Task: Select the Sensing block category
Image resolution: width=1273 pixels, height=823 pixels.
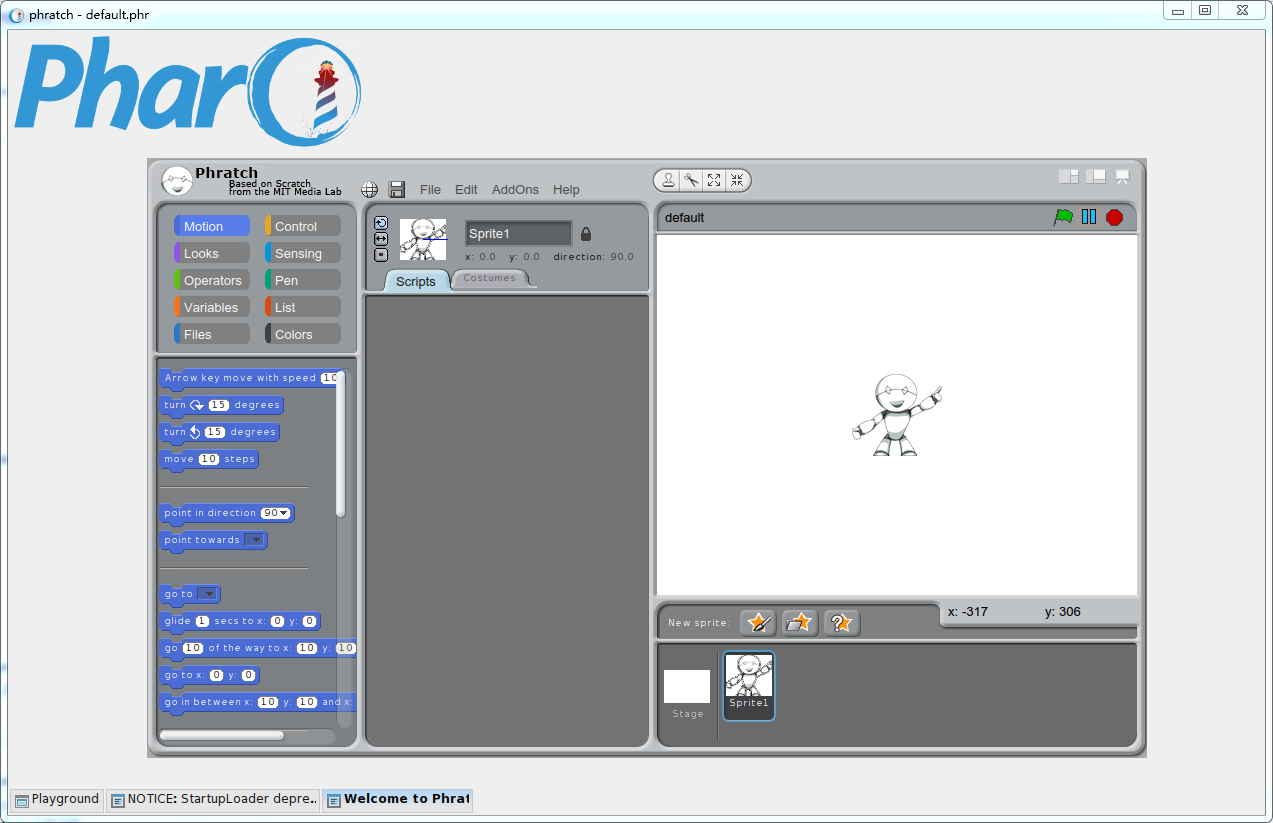Action: pos(302,254)
